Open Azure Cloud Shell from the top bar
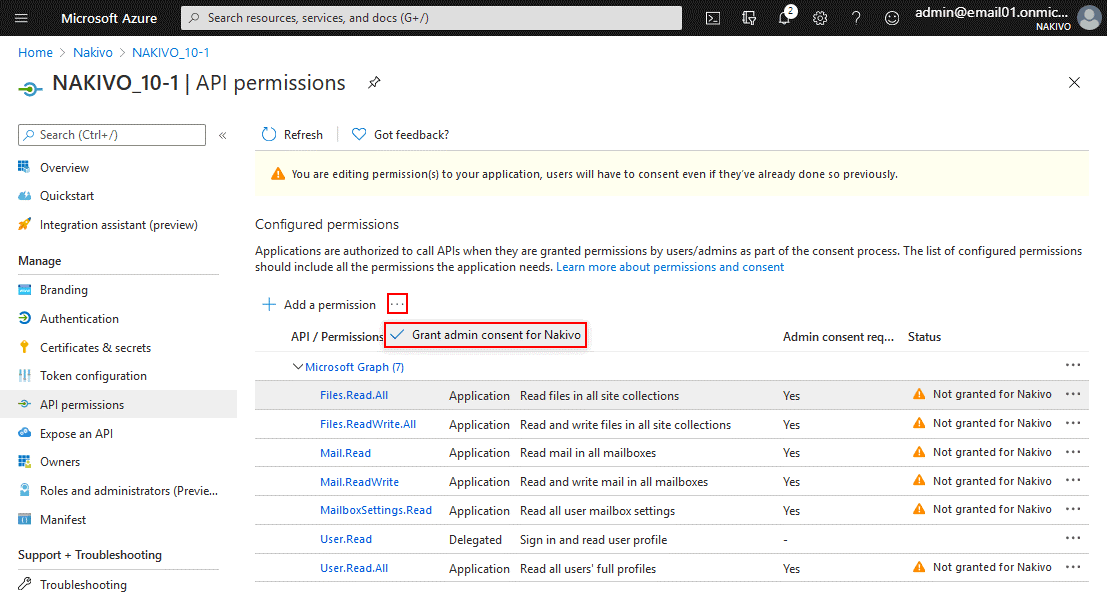1107x600 pixels. [712, 17]
